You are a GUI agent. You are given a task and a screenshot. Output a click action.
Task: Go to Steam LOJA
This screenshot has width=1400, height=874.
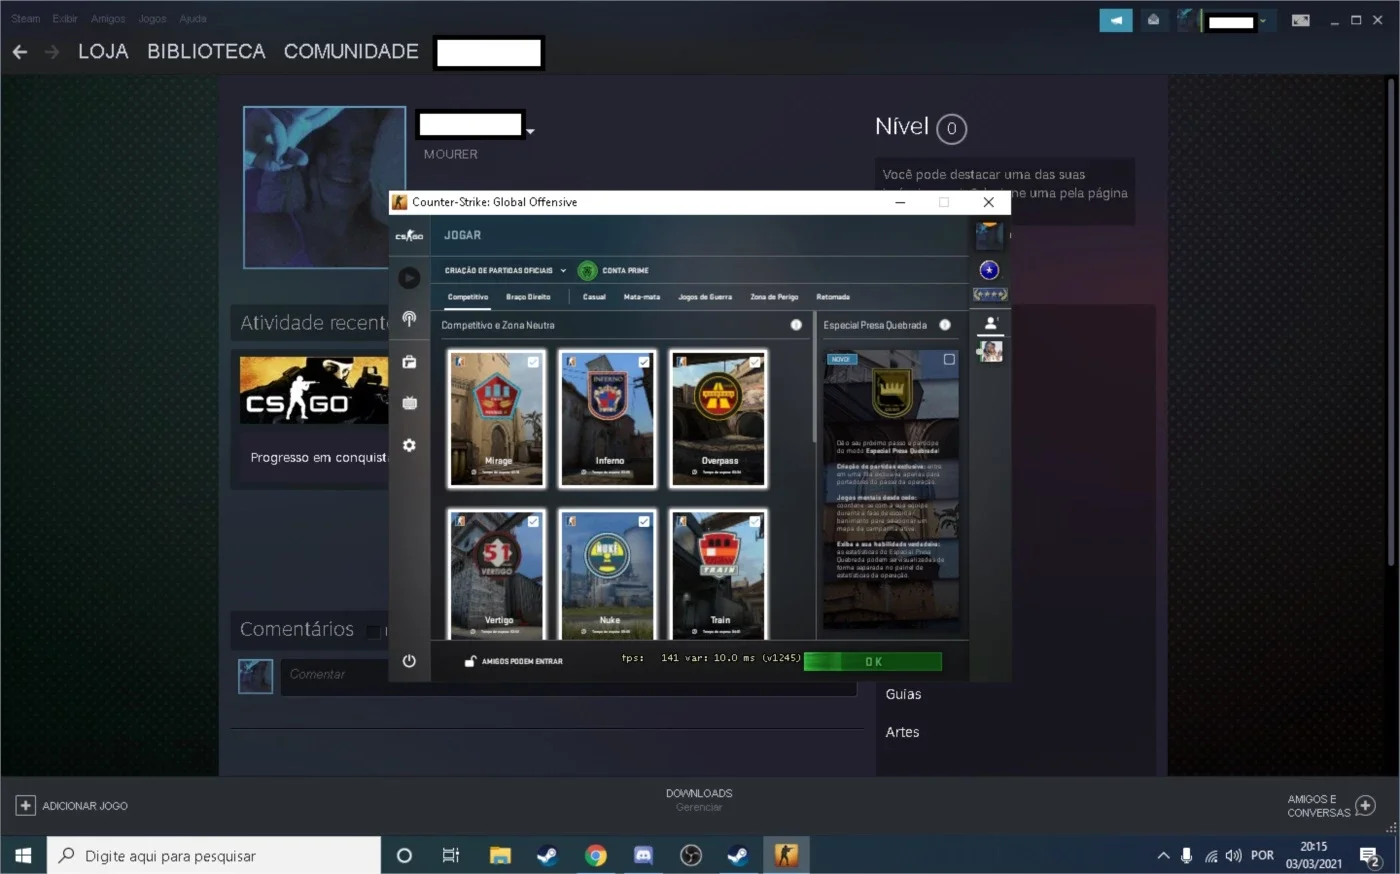click(x=103, y=52)
